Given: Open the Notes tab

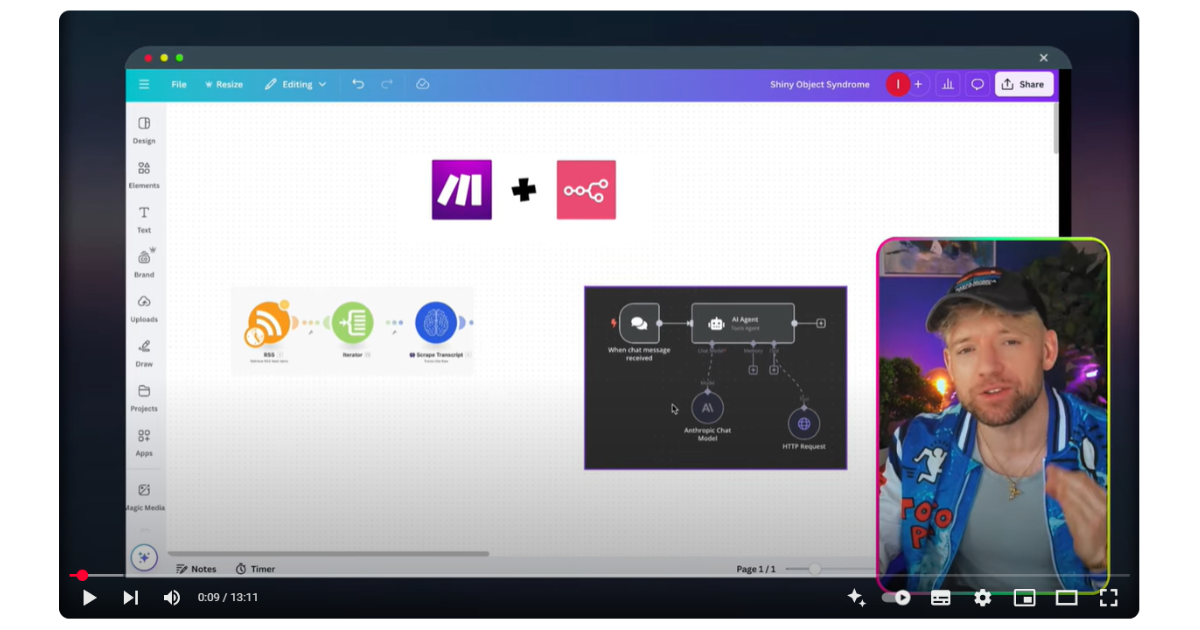Looking at the screenshot, I should point(196,568).
